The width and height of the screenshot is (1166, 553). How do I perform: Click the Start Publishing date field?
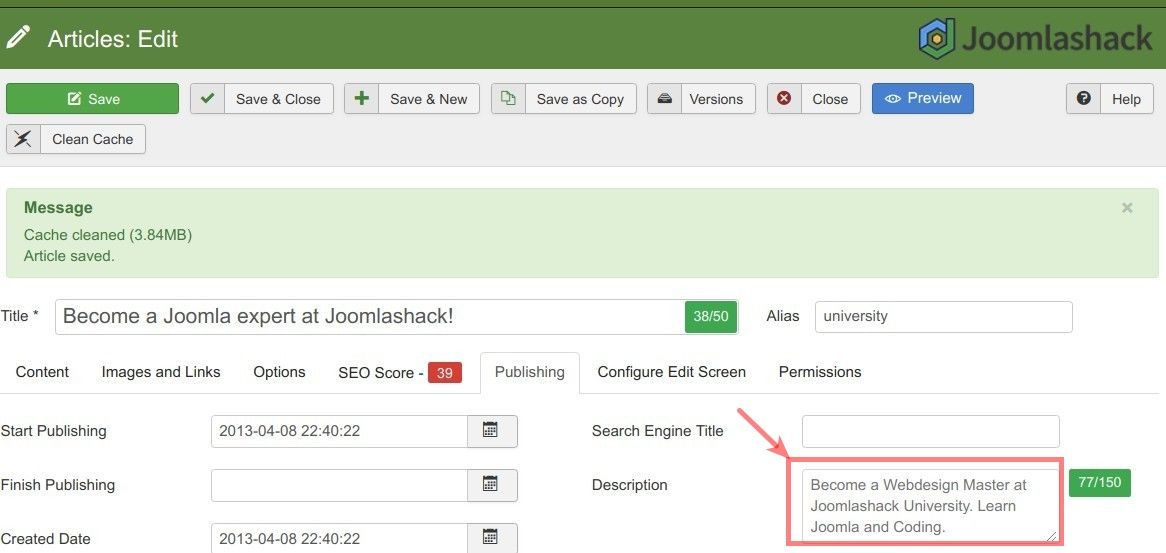(x=339, y=431)
